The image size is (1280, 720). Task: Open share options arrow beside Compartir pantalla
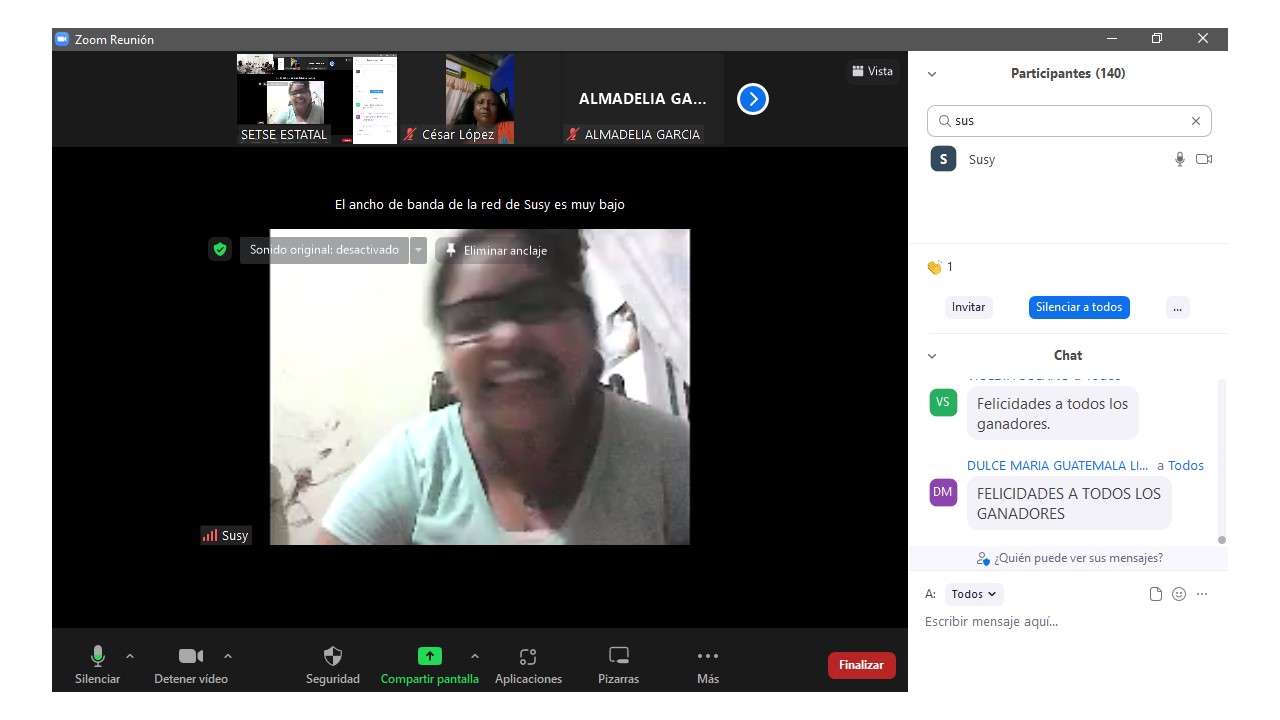point(475,657)
